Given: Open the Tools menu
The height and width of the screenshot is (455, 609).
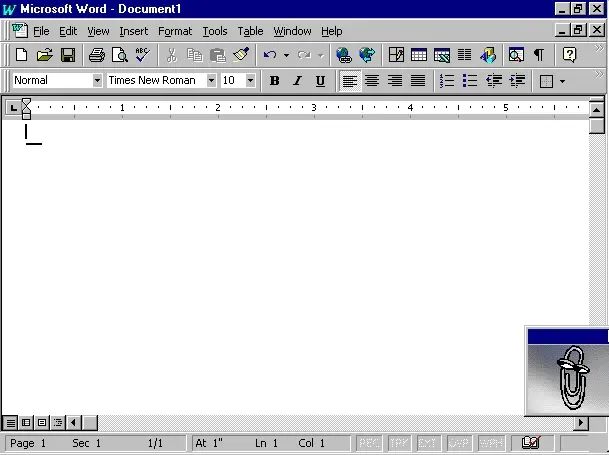Looking at the screenshot, I should [x=215, y=31].
